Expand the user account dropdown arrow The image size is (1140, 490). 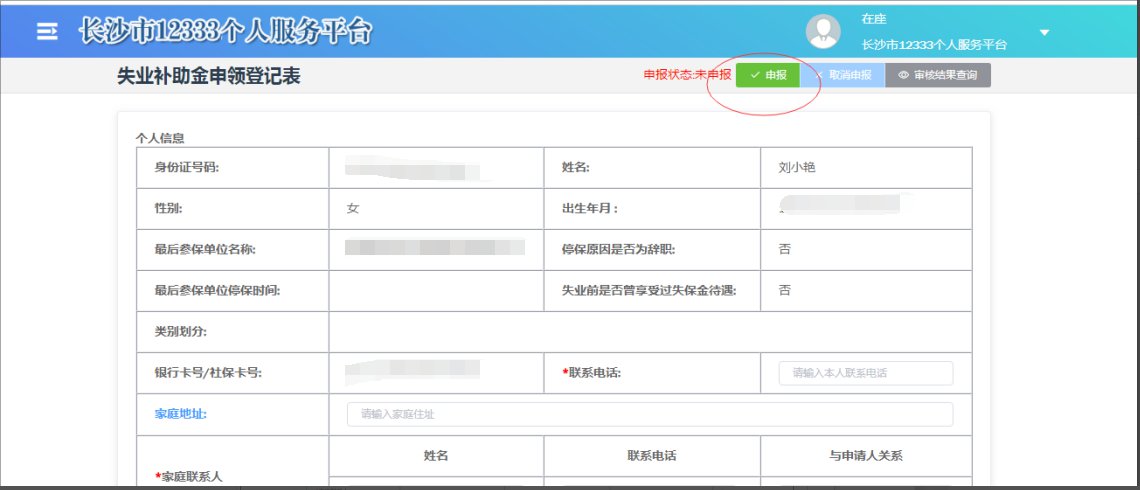[1044, 32]
